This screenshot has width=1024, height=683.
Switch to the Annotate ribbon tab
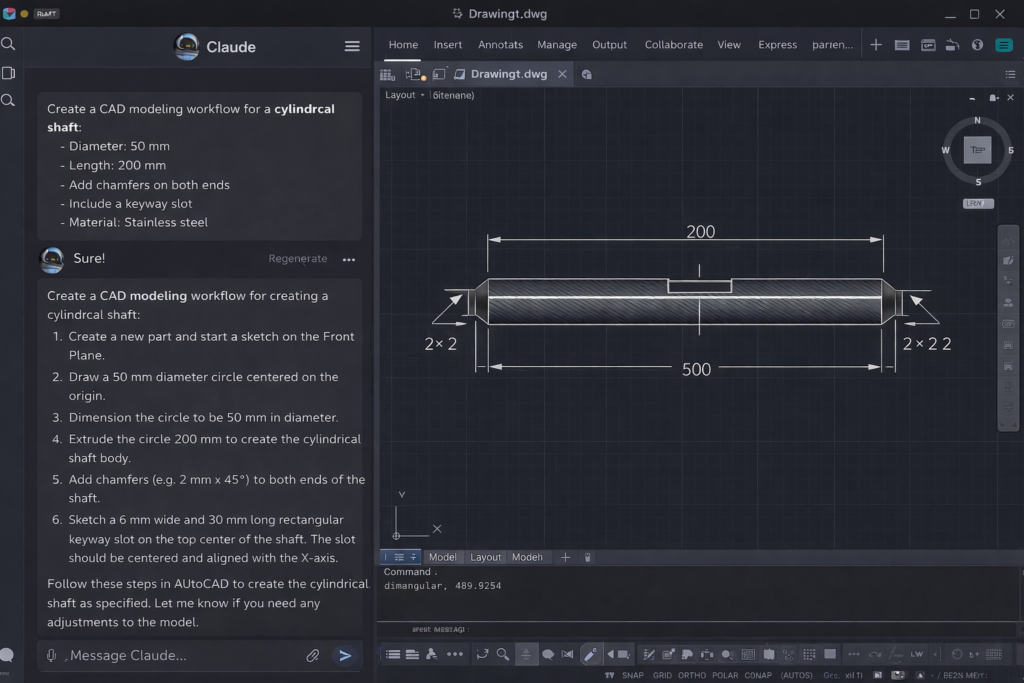[501, 45]
